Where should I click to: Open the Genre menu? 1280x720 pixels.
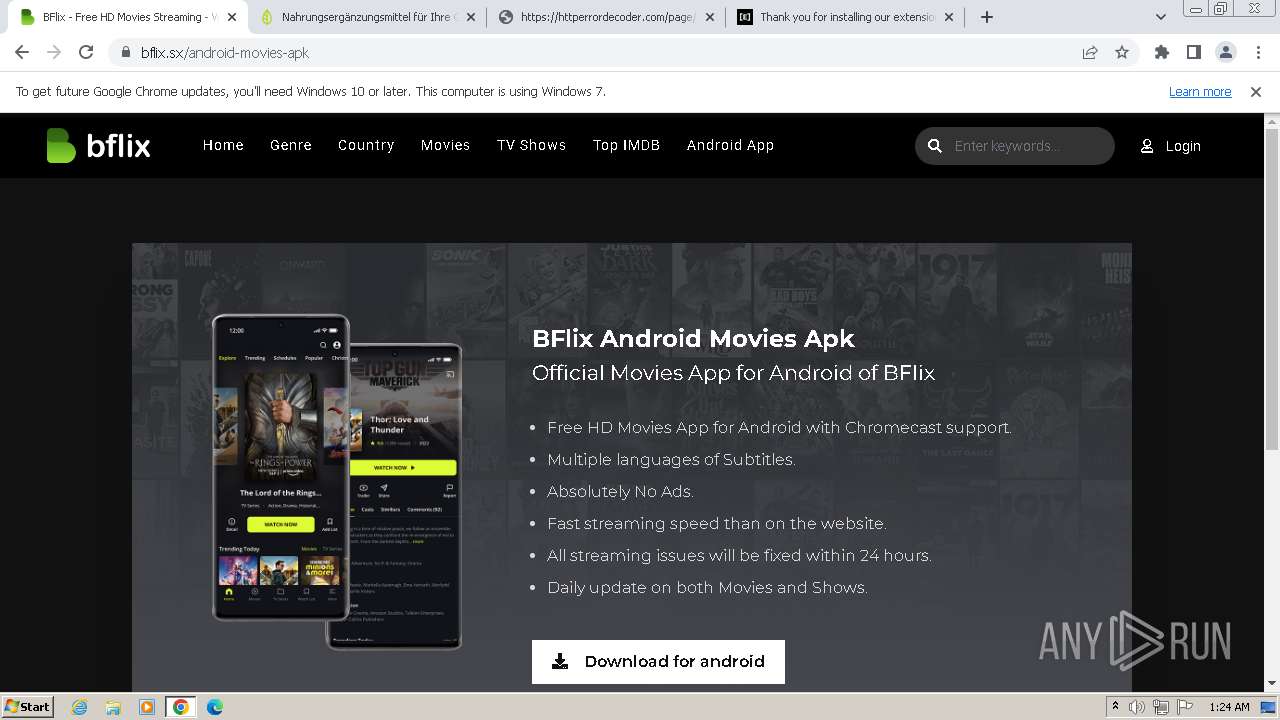(x=291, y=145)
